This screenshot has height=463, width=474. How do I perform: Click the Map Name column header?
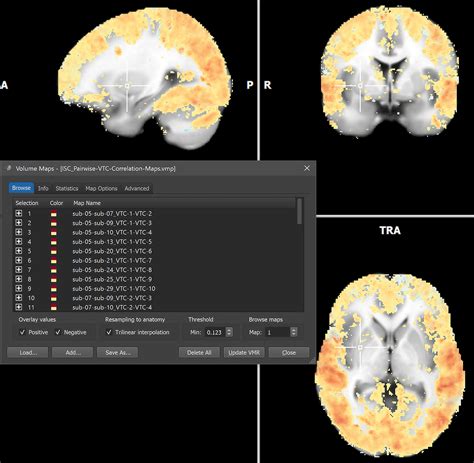(x=87, y=203)
